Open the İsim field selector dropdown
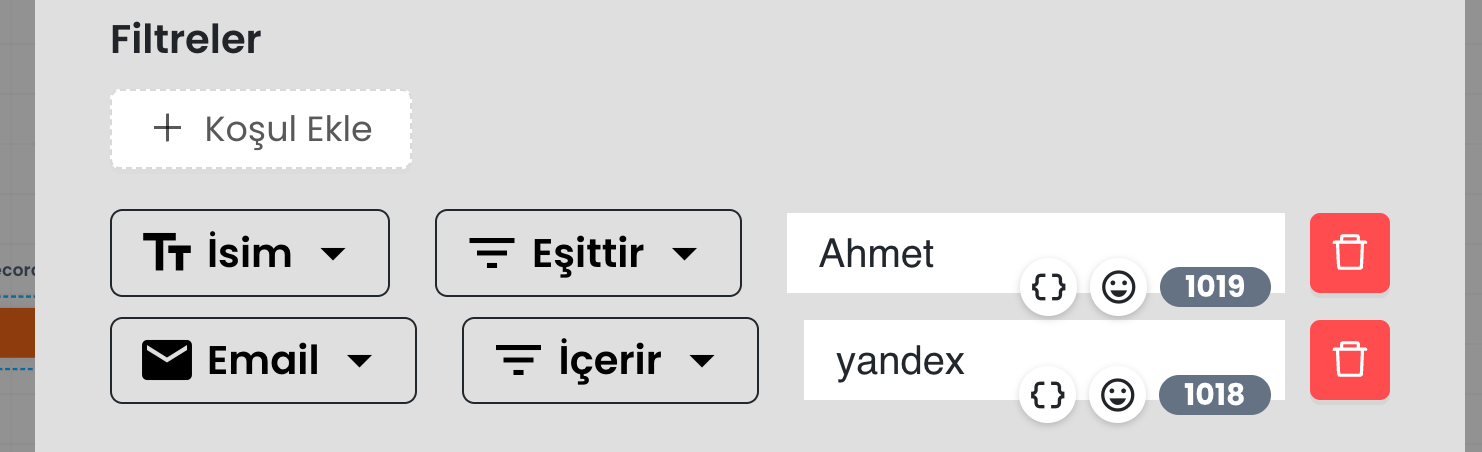1482x452 pixels. coord(249,253)
